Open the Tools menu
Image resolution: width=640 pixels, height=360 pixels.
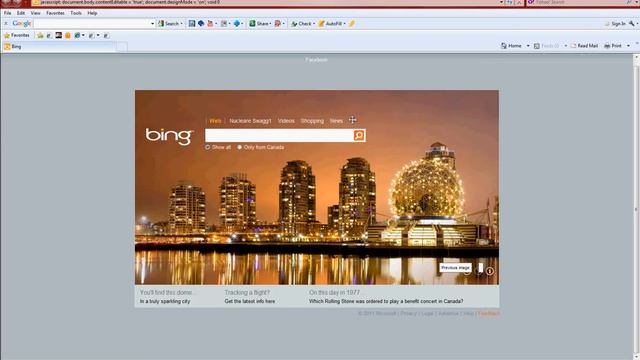point(76,13)
